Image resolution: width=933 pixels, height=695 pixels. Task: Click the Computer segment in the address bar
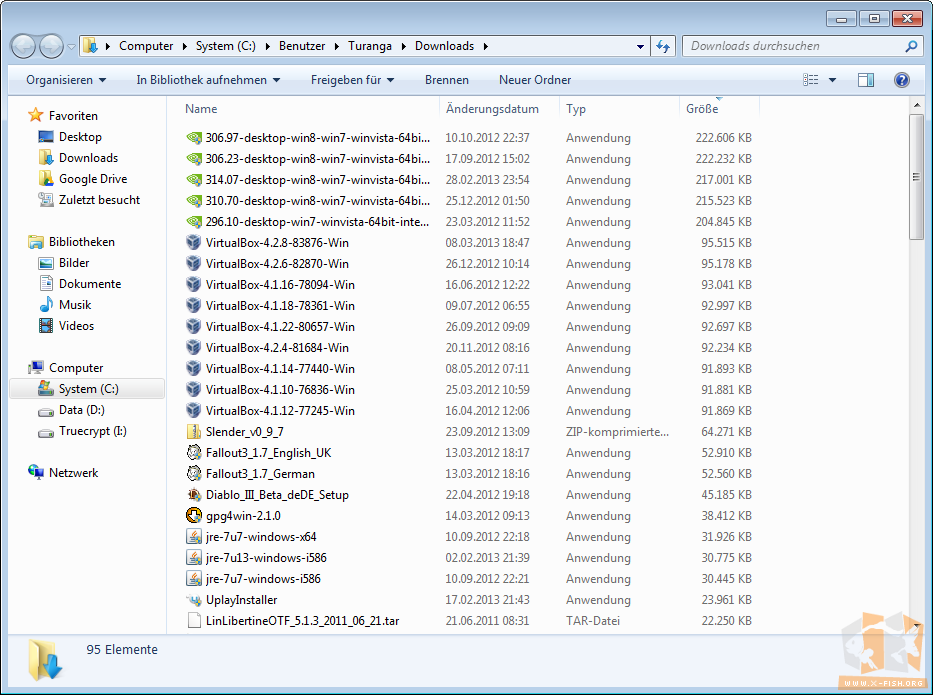coord(146,46)
